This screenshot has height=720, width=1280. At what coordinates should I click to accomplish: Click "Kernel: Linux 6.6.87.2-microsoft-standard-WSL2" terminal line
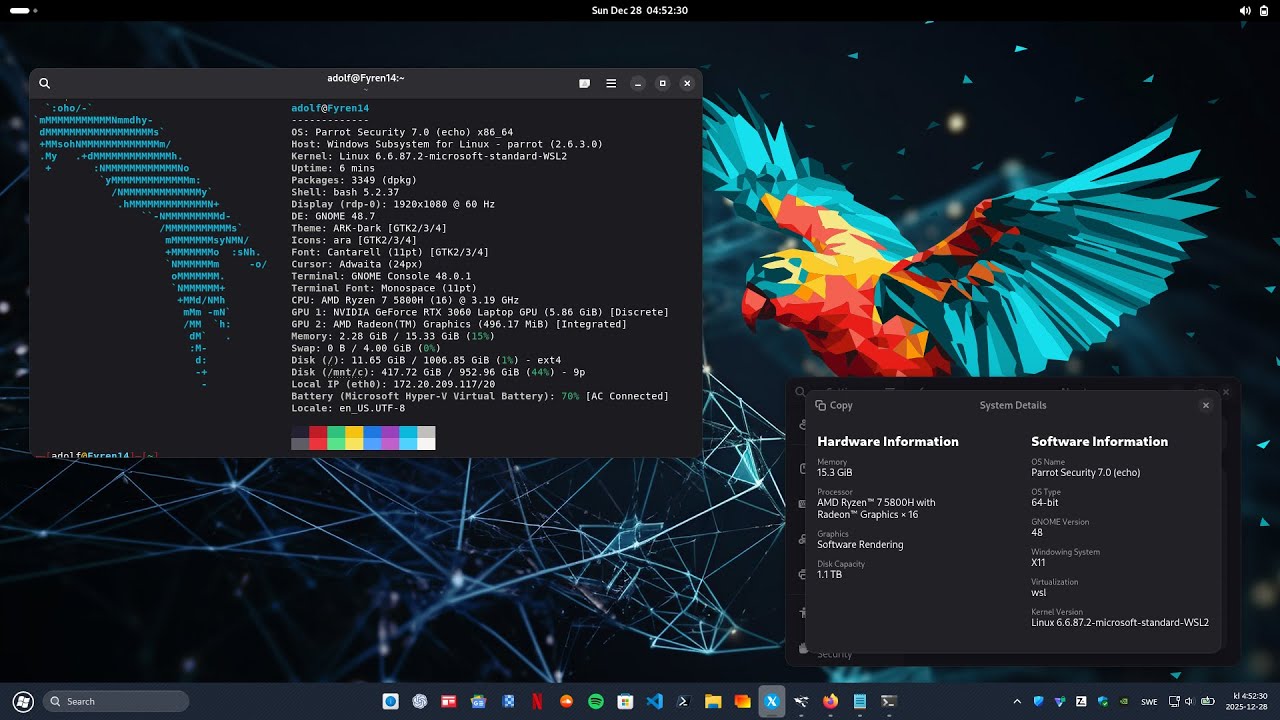pos(429,156)
